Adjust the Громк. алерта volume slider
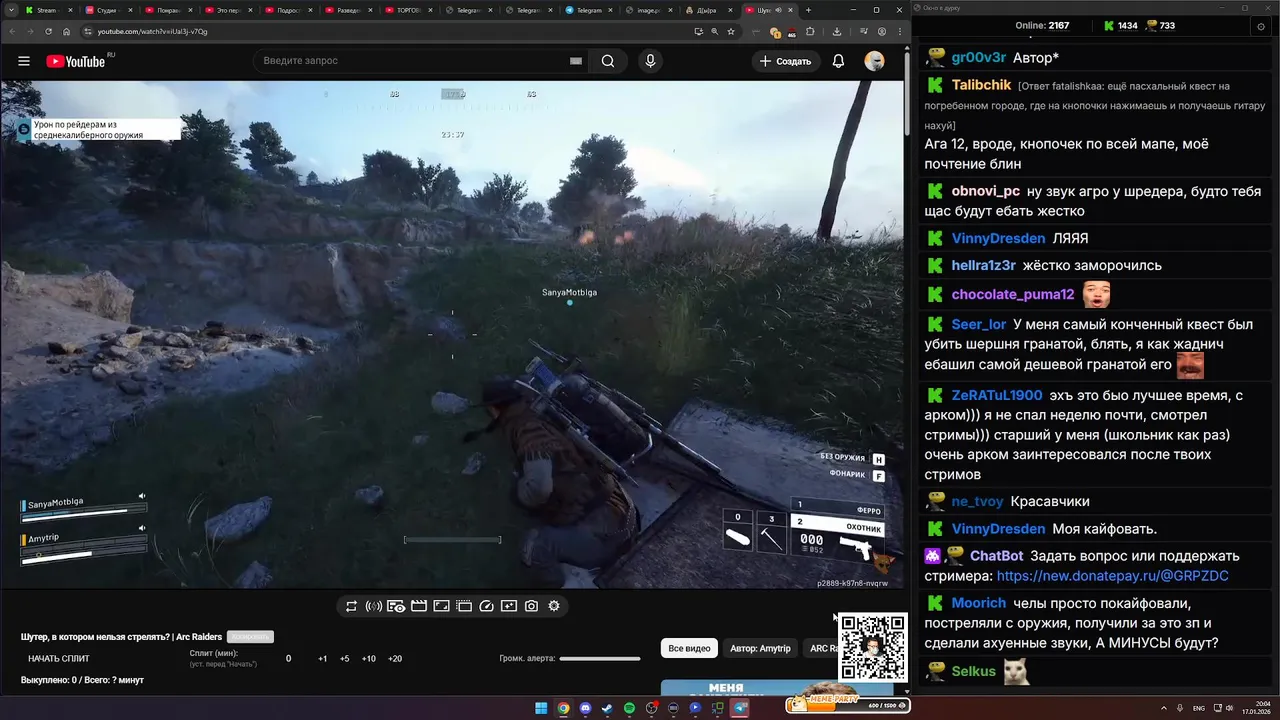Viewport: 1280px width, 720px height. (x=600, y=659)
